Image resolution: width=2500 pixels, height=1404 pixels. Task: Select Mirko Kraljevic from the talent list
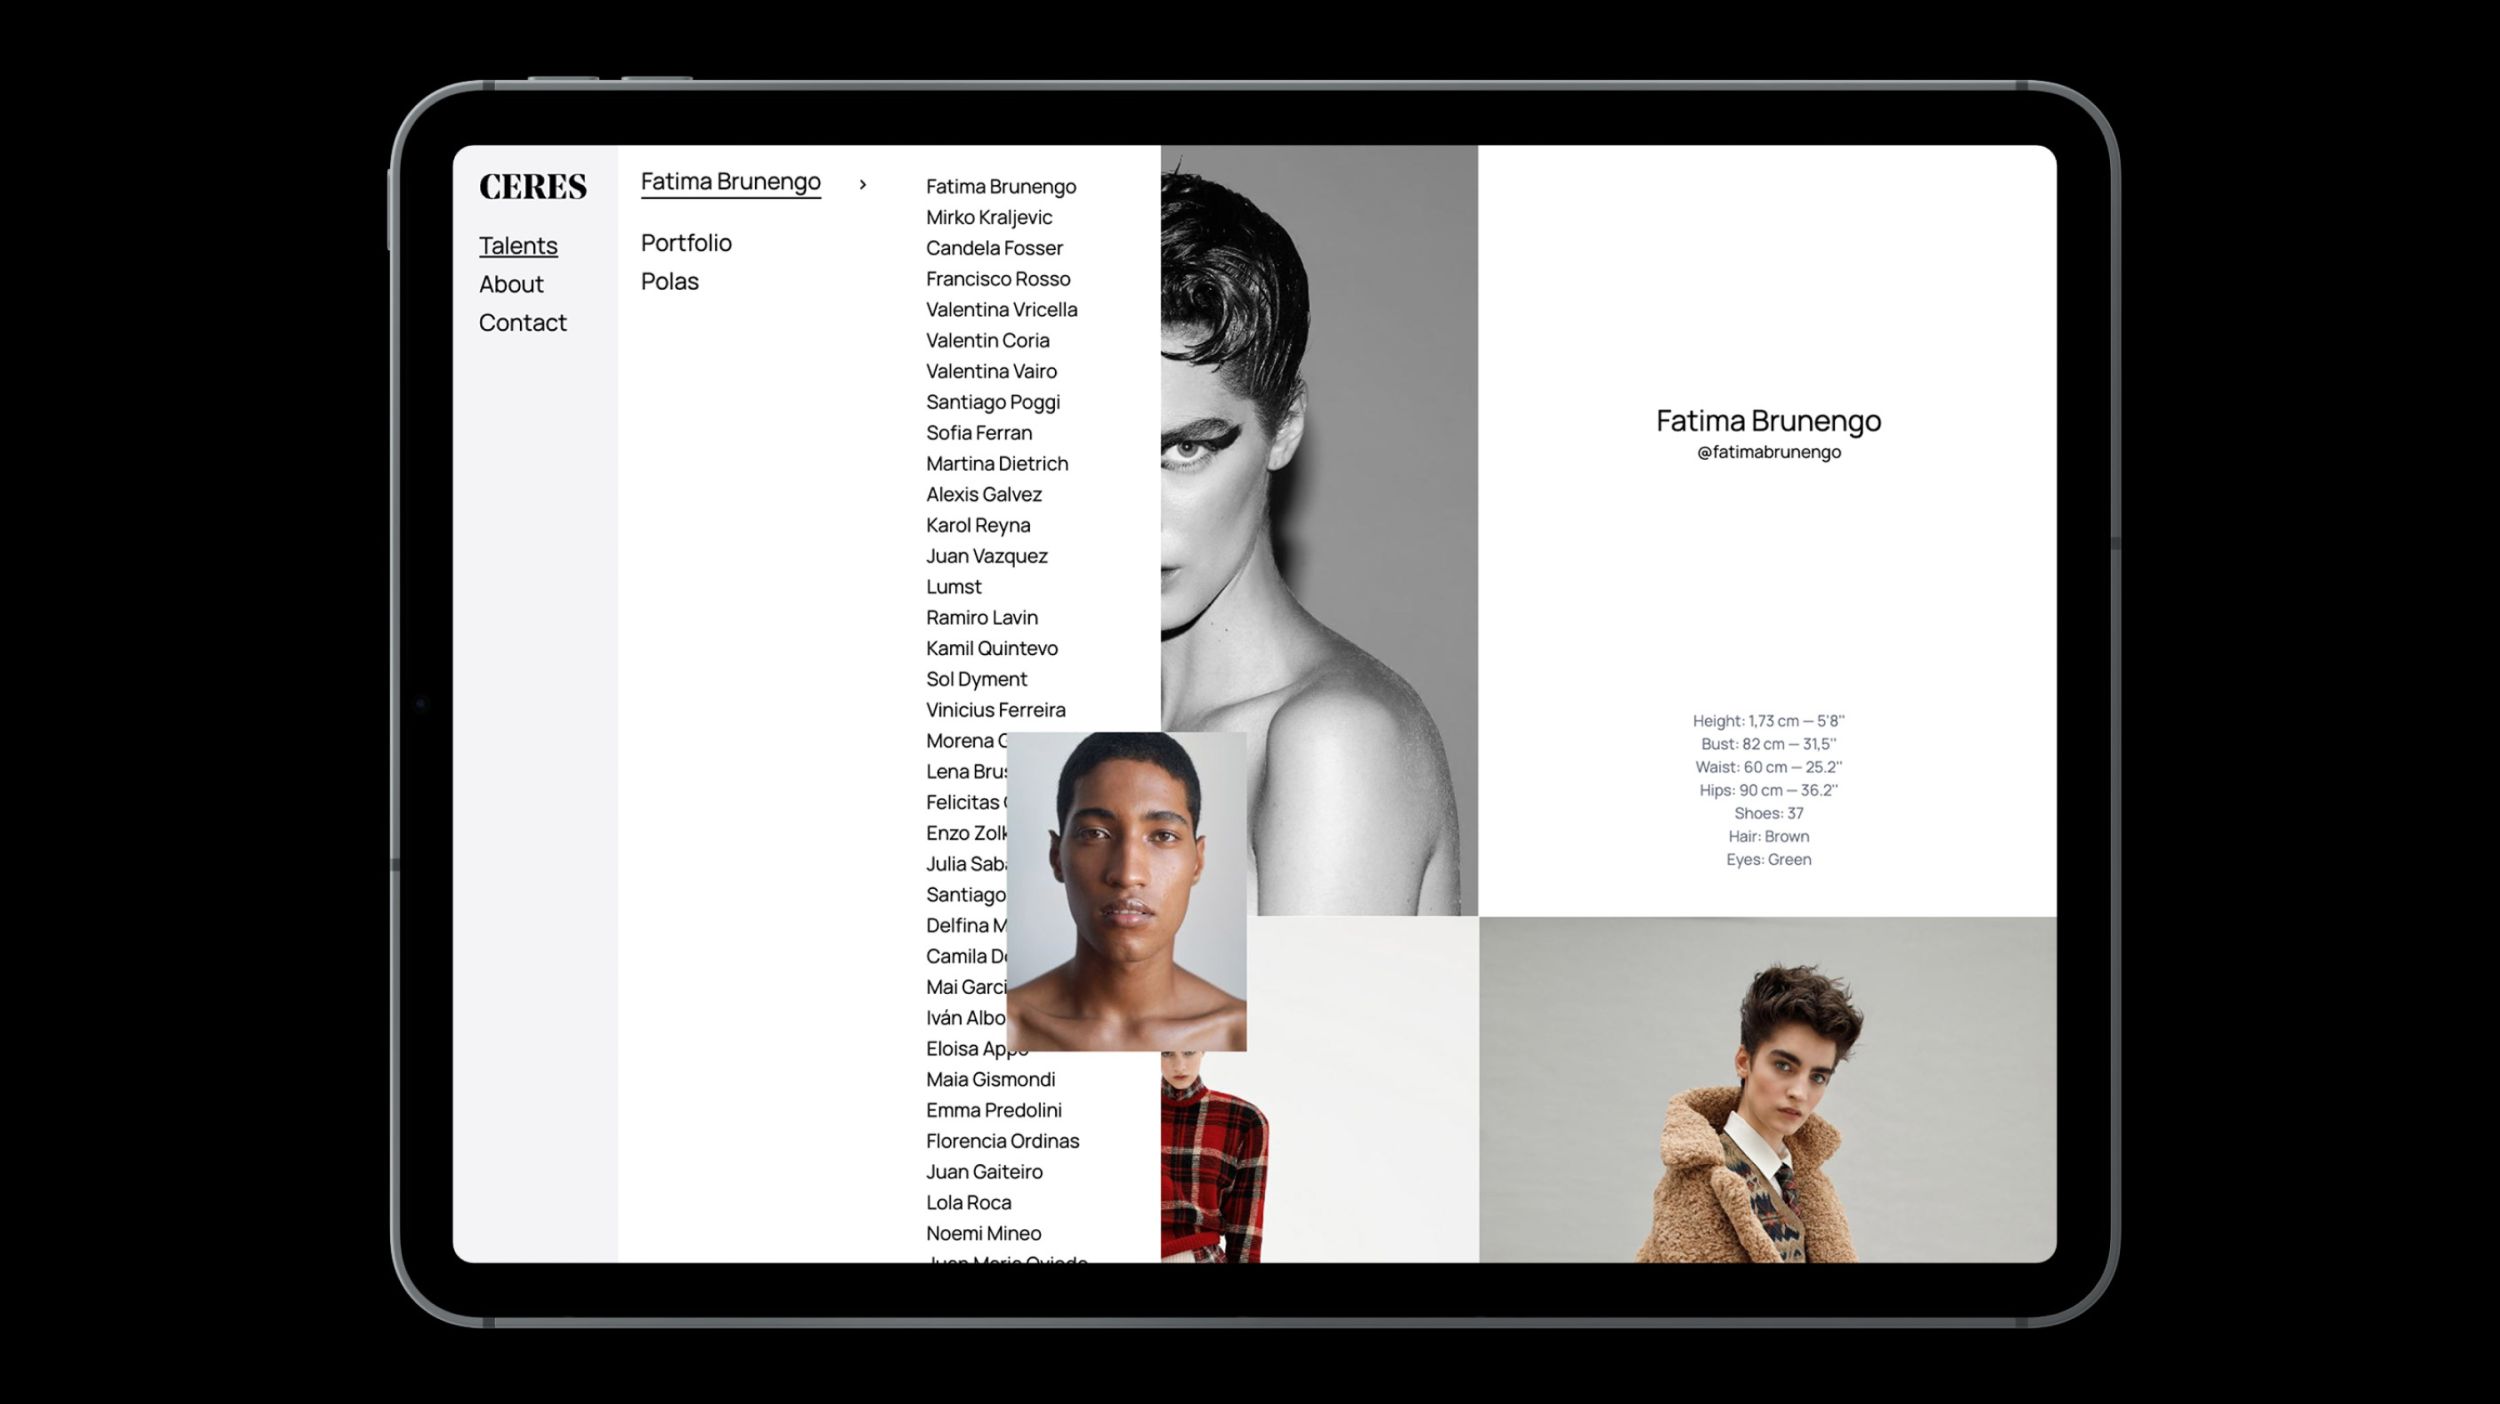(x=988, y=217)
